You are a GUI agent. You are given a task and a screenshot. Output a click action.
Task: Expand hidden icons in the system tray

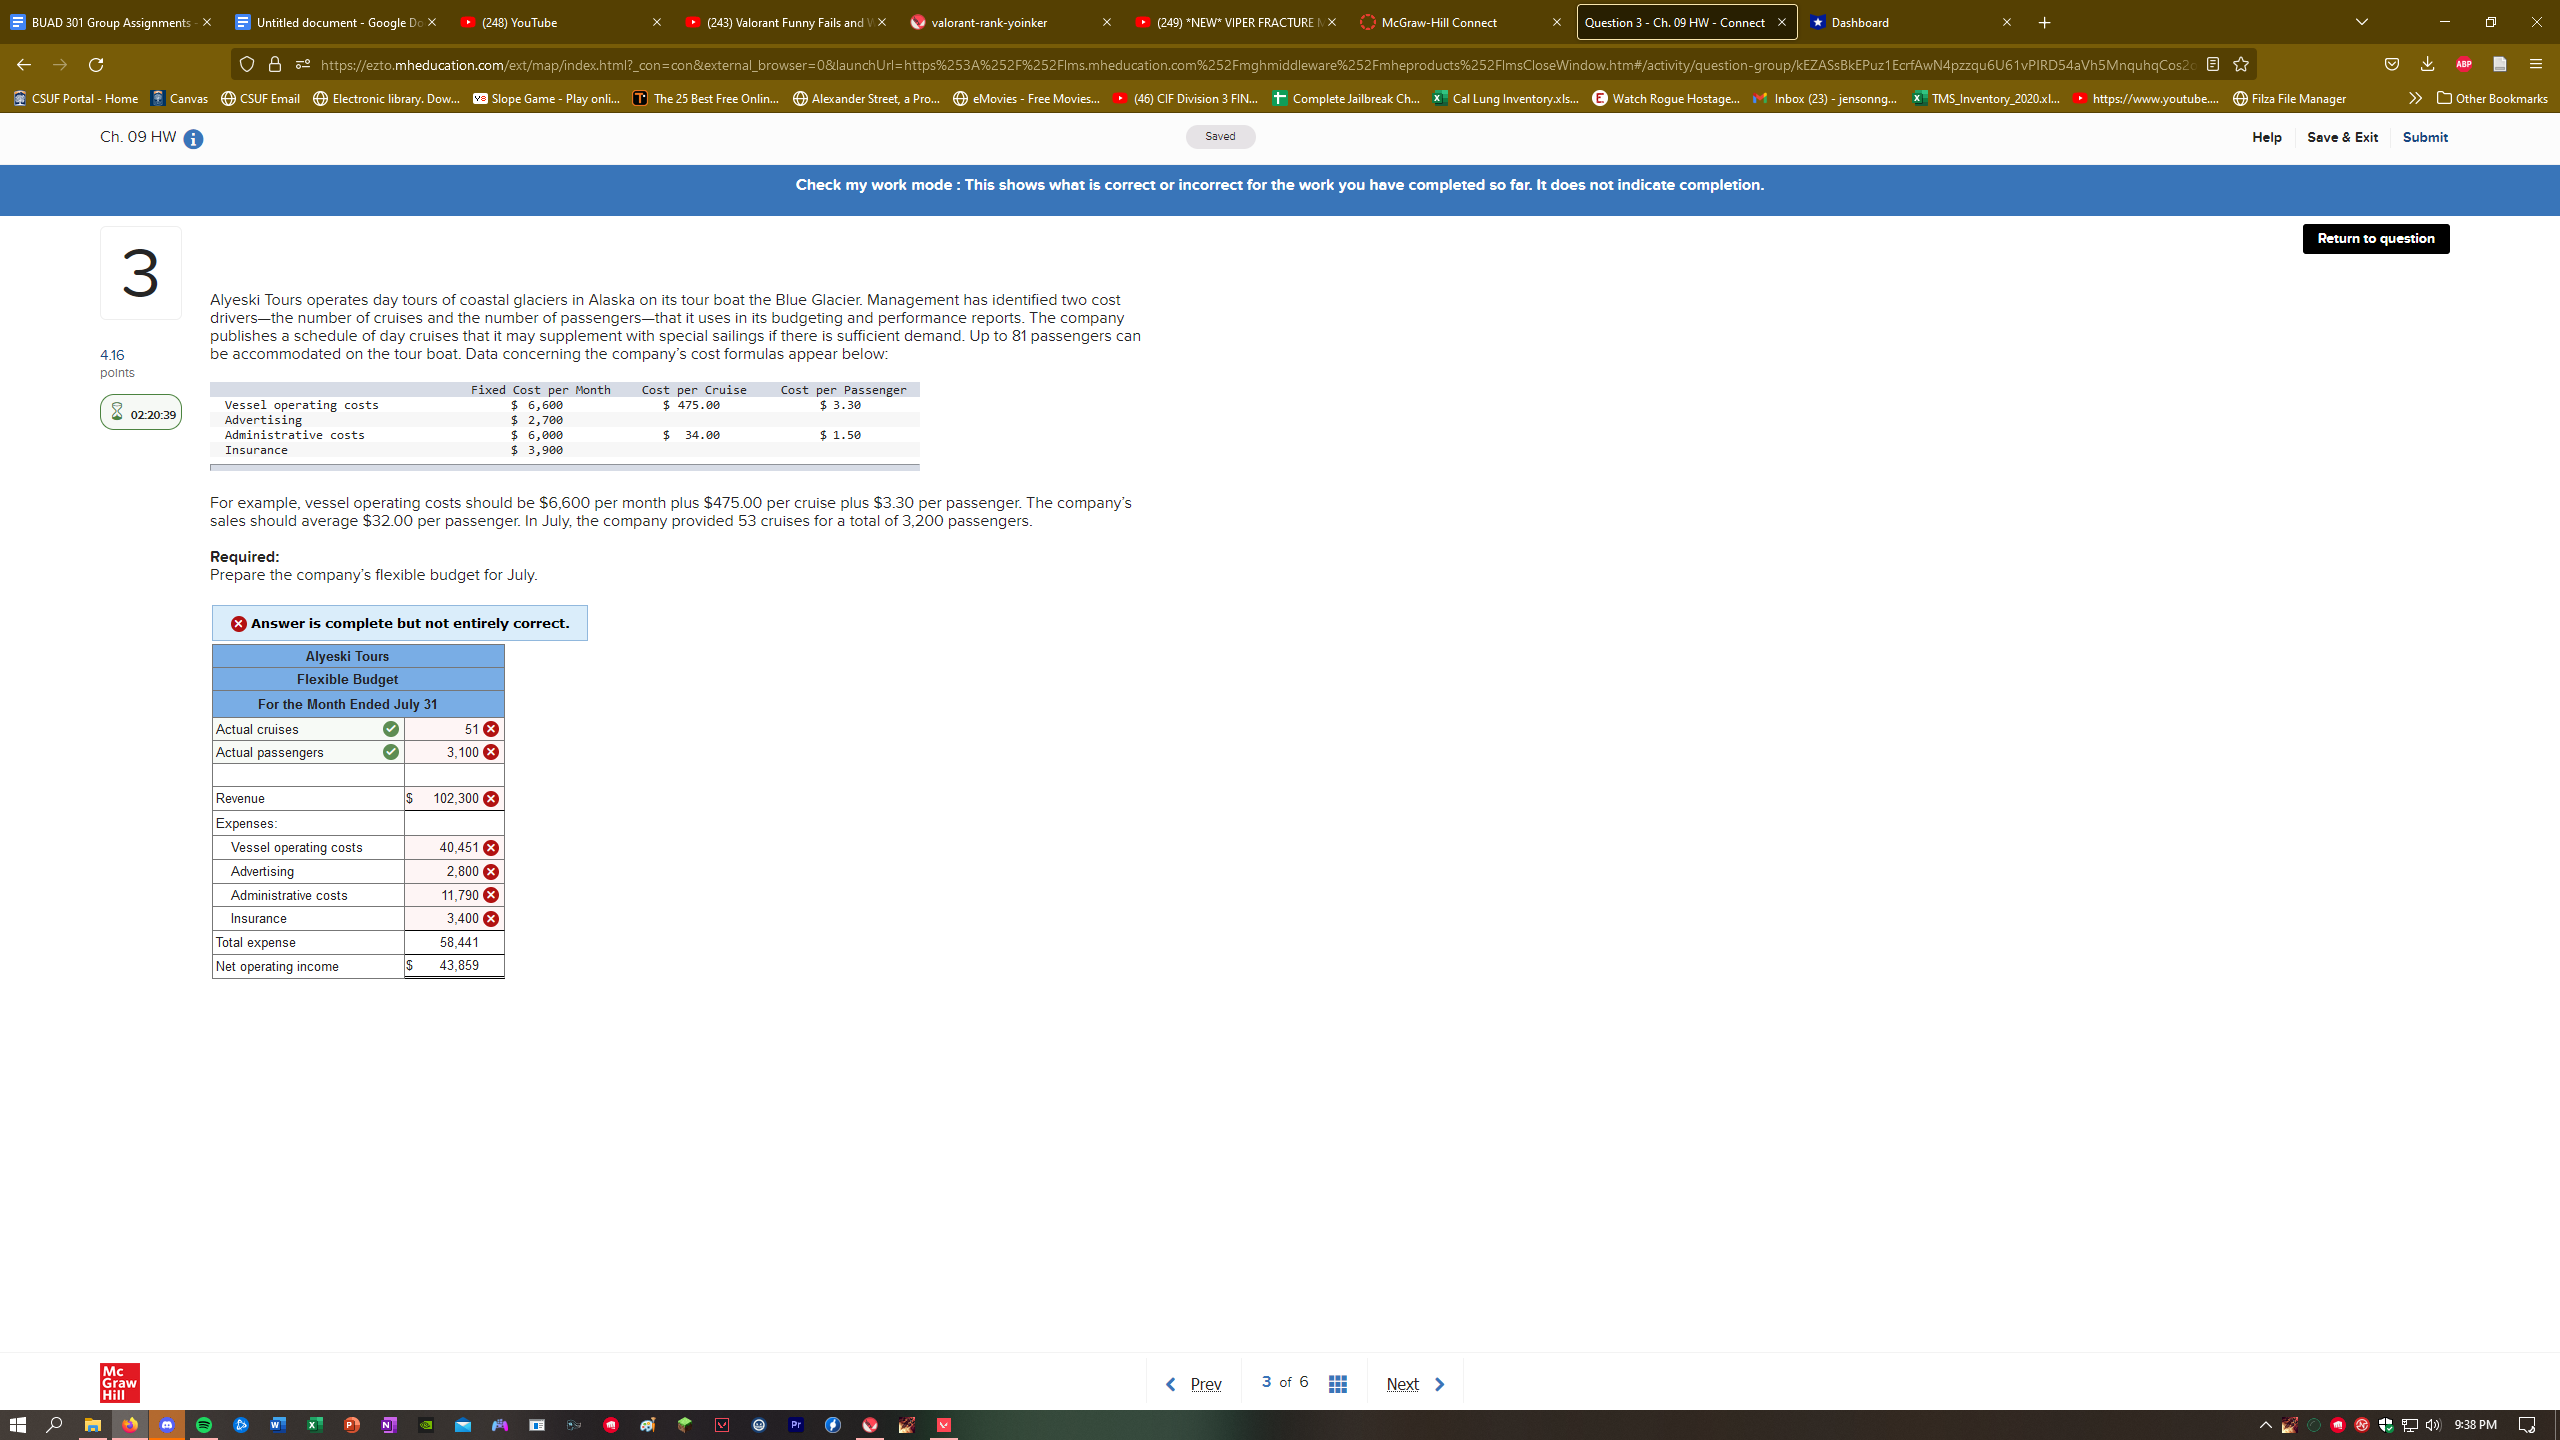(x=2265, y=1424)
